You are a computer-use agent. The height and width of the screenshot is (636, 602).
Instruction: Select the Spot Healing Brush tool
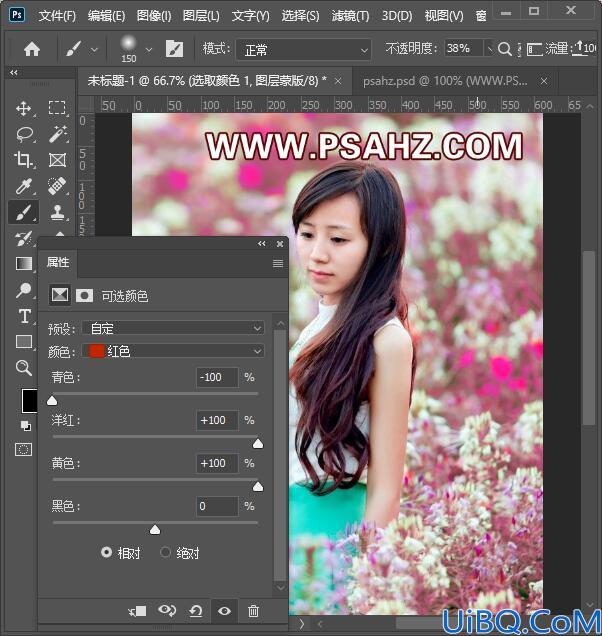point(57,186)
